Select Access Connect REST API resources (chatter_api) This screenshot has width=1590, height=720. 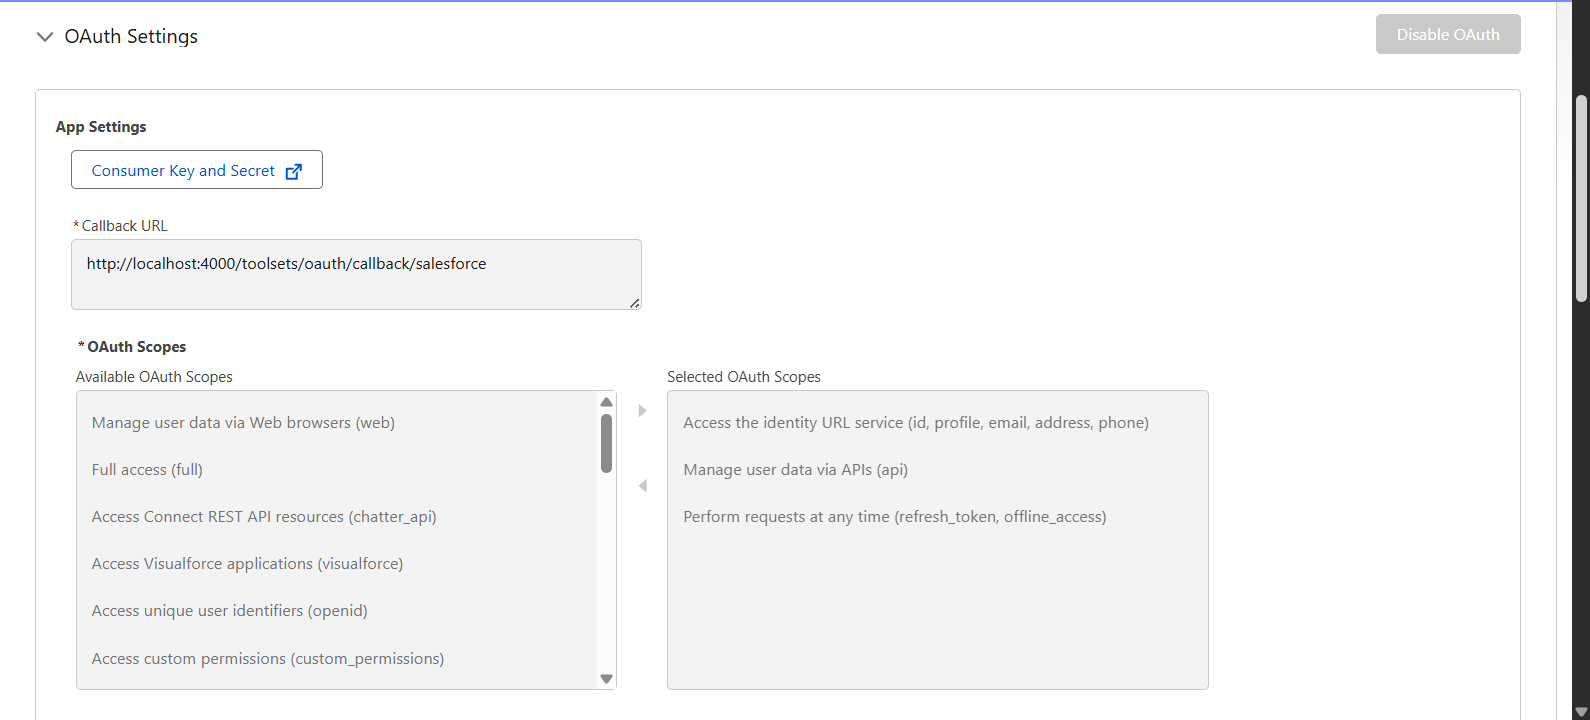pos(264,517)
